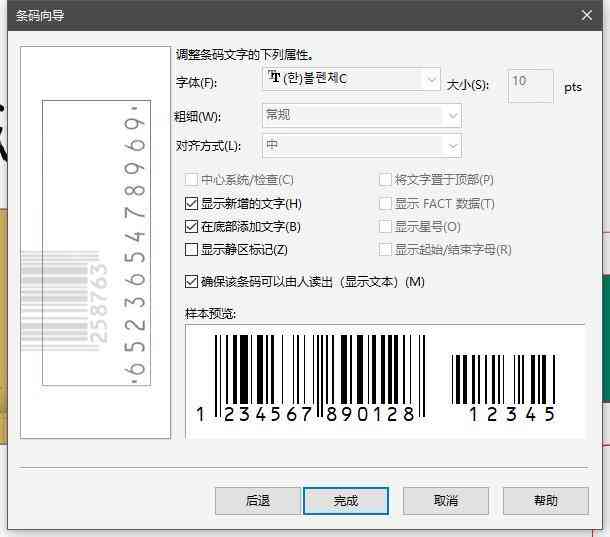Click the 字体(F): label
The width and height of the screenshot is (610, 537).
196,82
